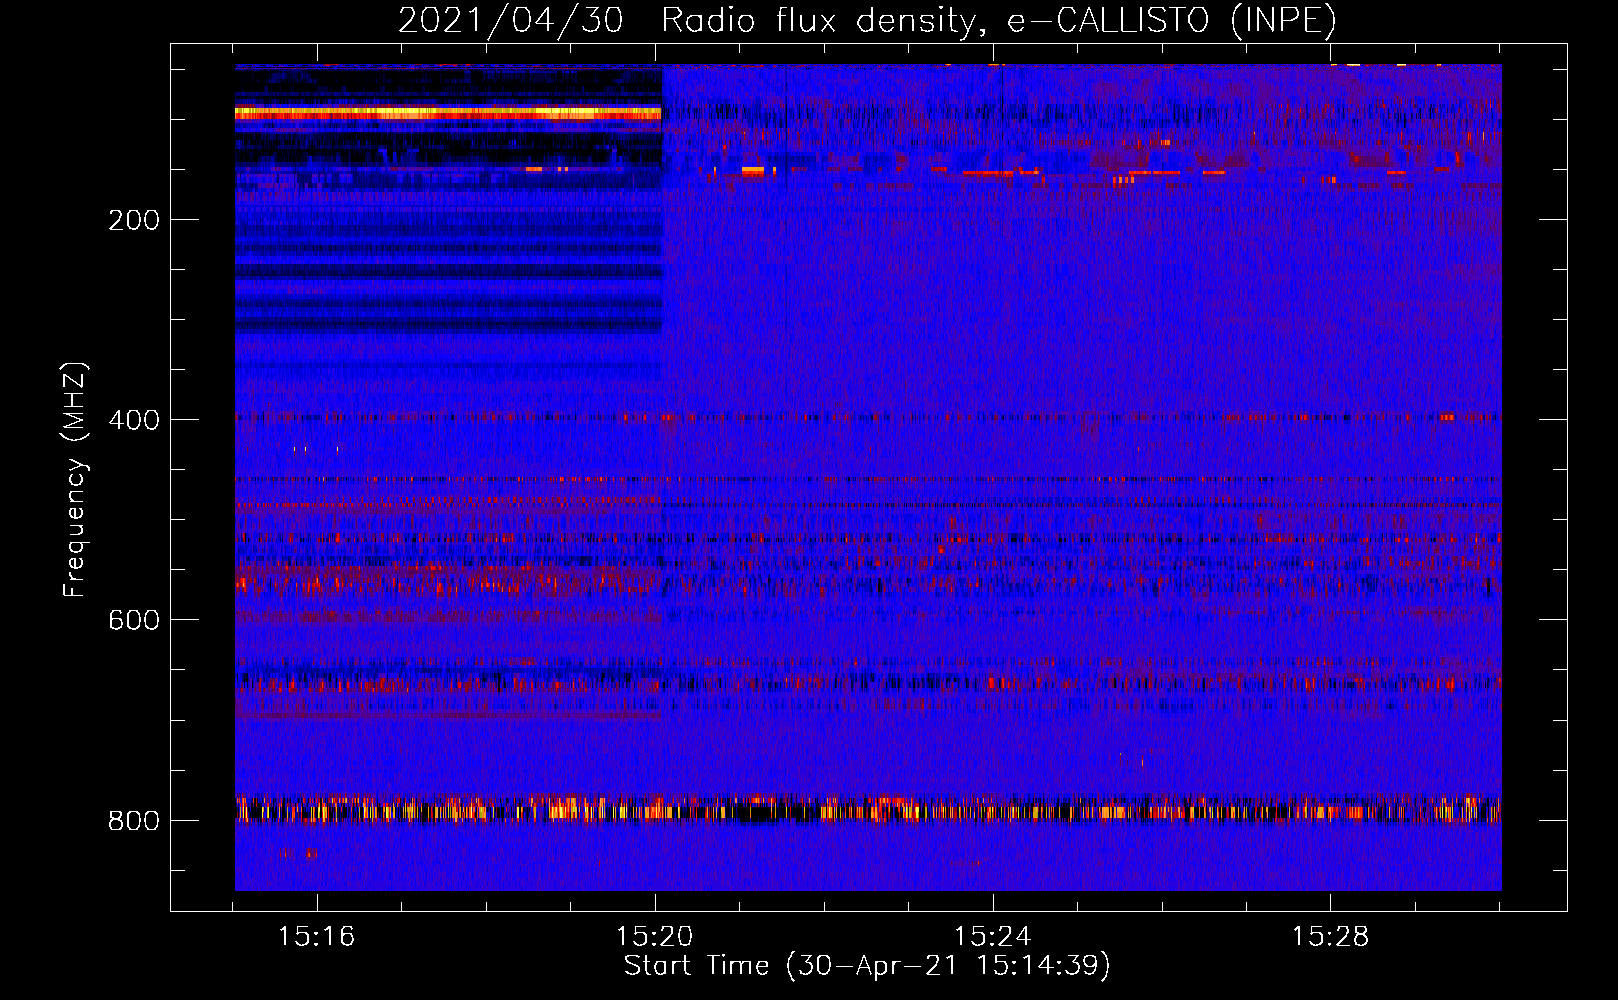Click the 15:24 time tick label
Screen dimensions: 1618x1000
pyautogui.click(x=992, y=937)
